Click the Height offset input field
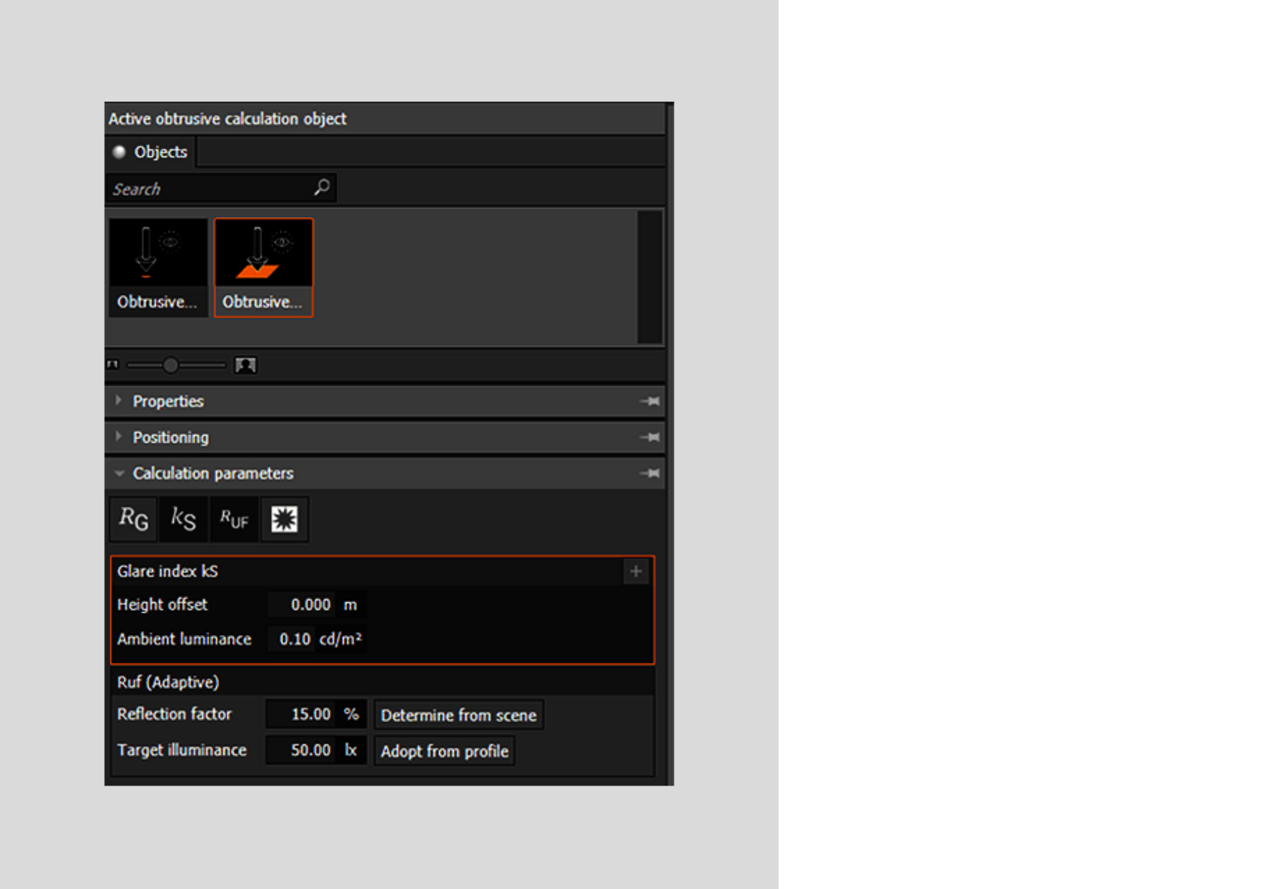The width and height of the screenshot is (1280, 889). click(302, 605)
